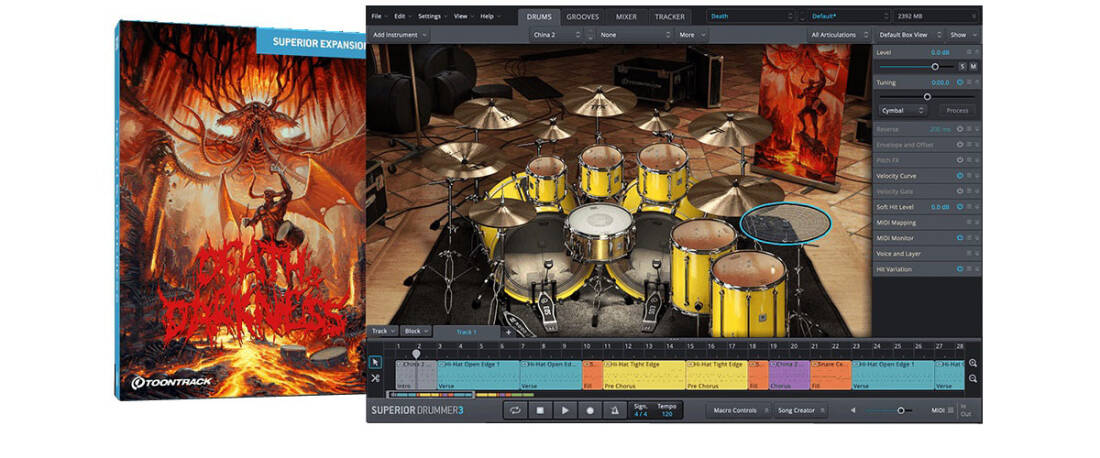Open the Add Instrument dropdown
This screenshot has width=1100, height=458.
click(x=399, y=34)
